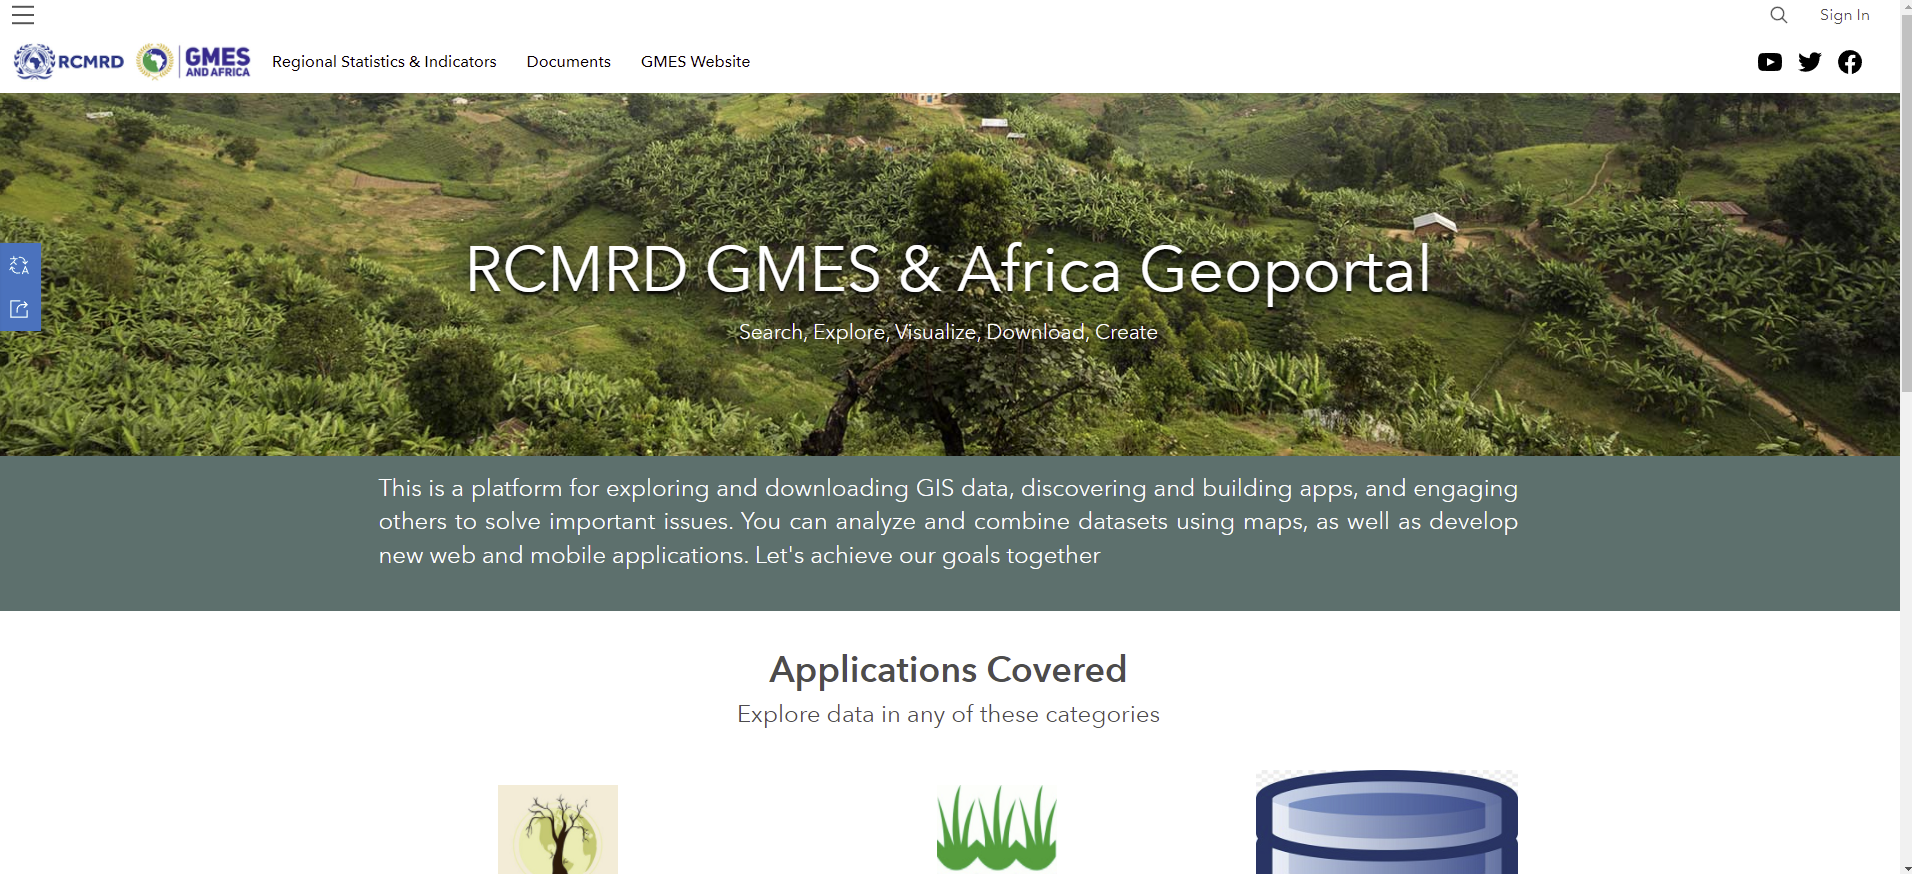Image resolution: width=1912 pixels, height=874 pixels.
Task: Click the GMES and Africa logo
Action: pyautogui.click(x=194, y=62)
